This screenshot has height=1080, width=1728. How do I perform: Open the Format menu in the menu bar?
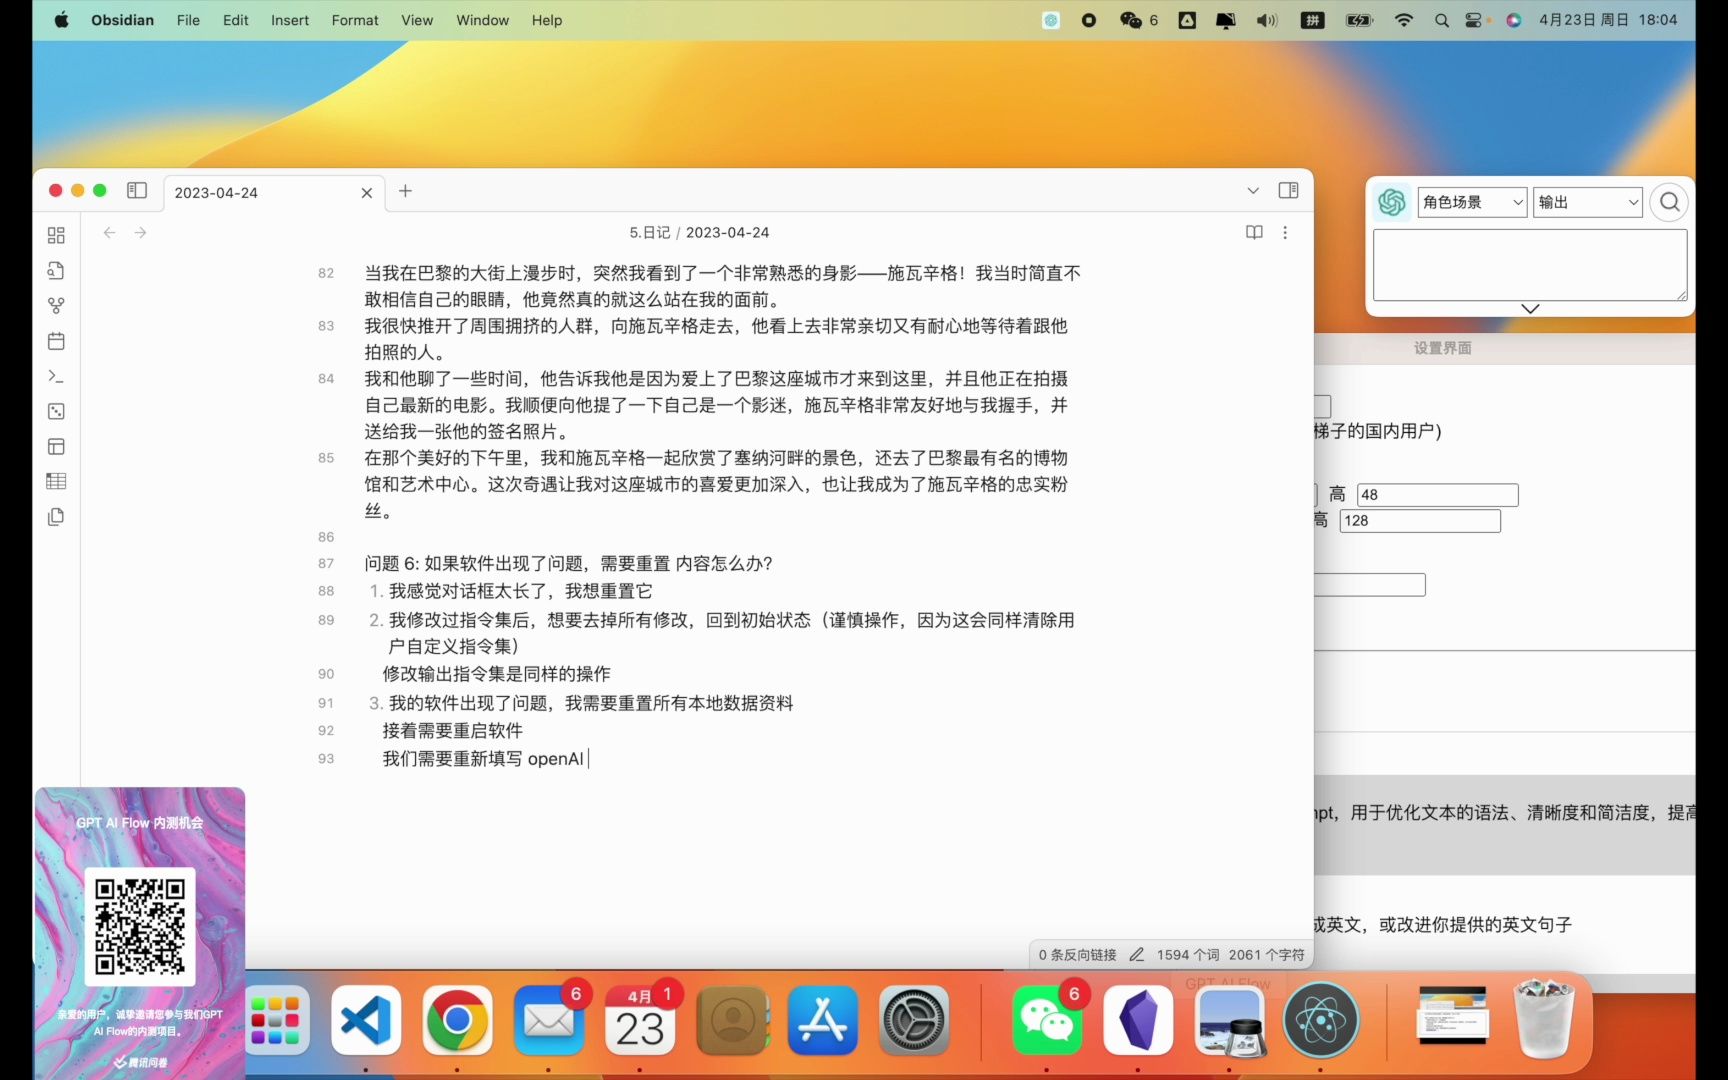(x=354, y=20)
